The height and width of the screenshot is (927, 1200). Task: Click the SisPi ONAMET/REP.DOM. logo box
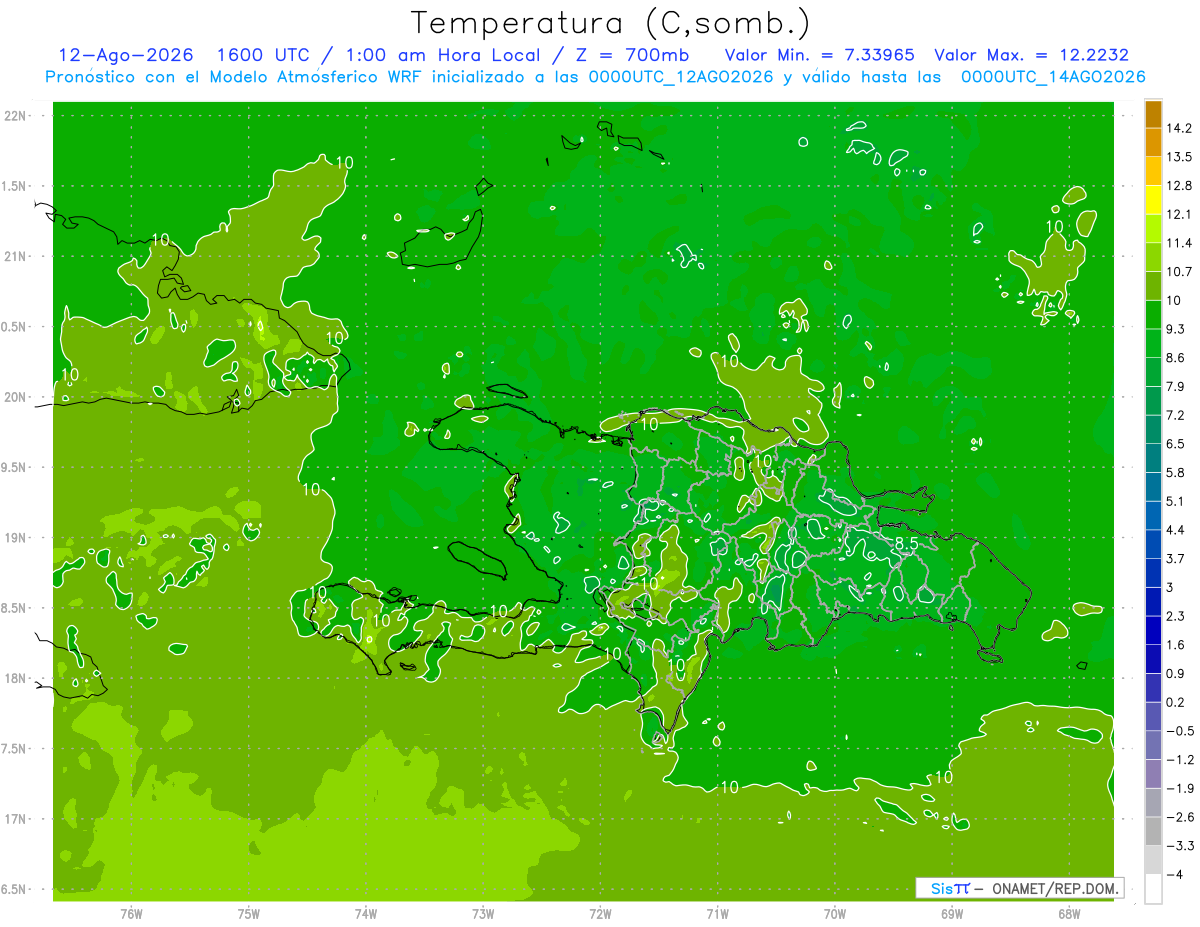[1019, 888]
